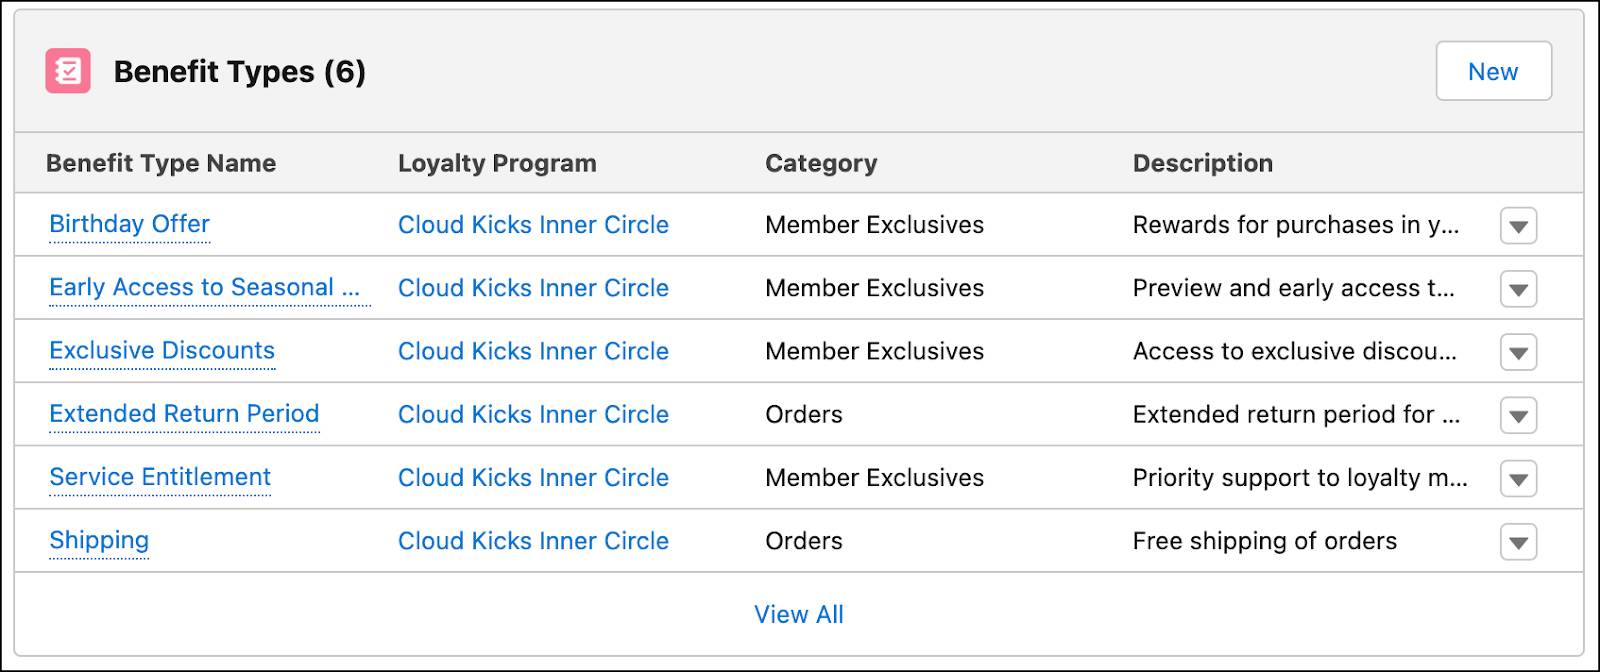
Task: Open Early Access to Seasonal record
Action: coord(209,288)
